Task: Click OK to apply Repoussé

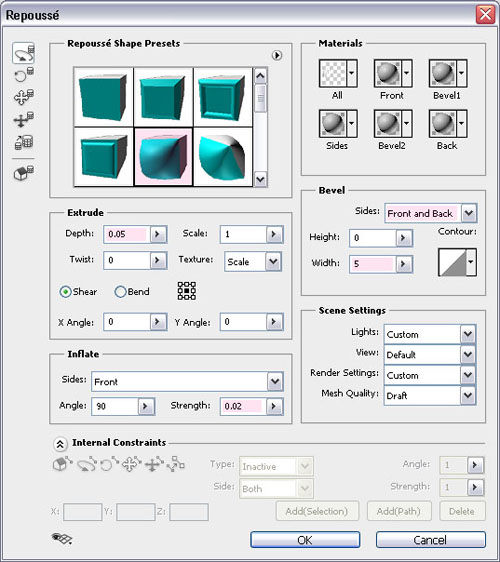Action: coord(305,539)
